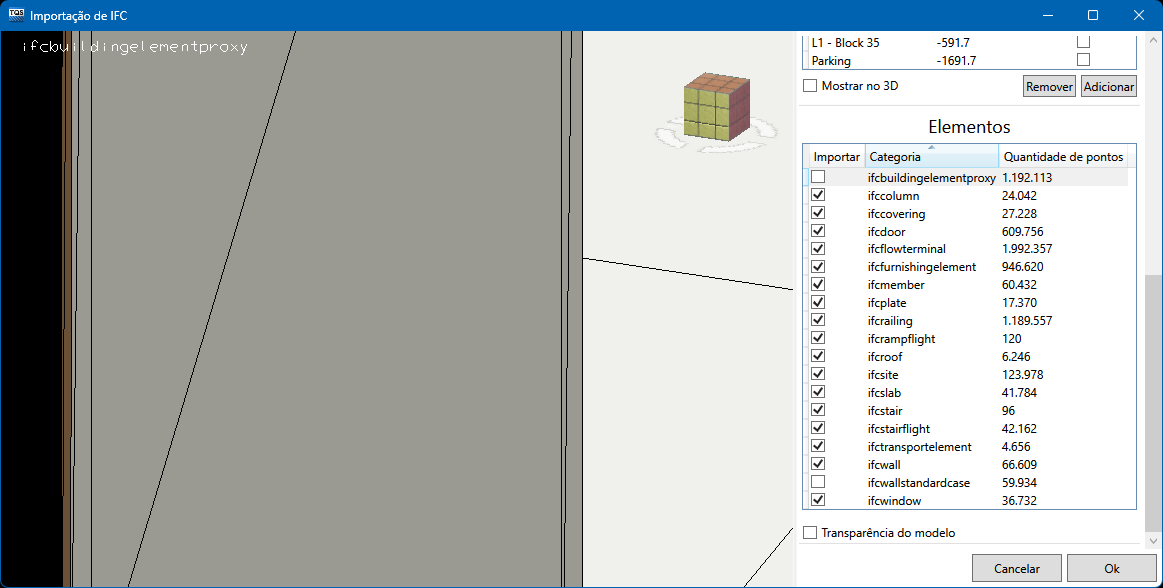Click the right panel vertical scrollbar

(x=1153, y=400)
